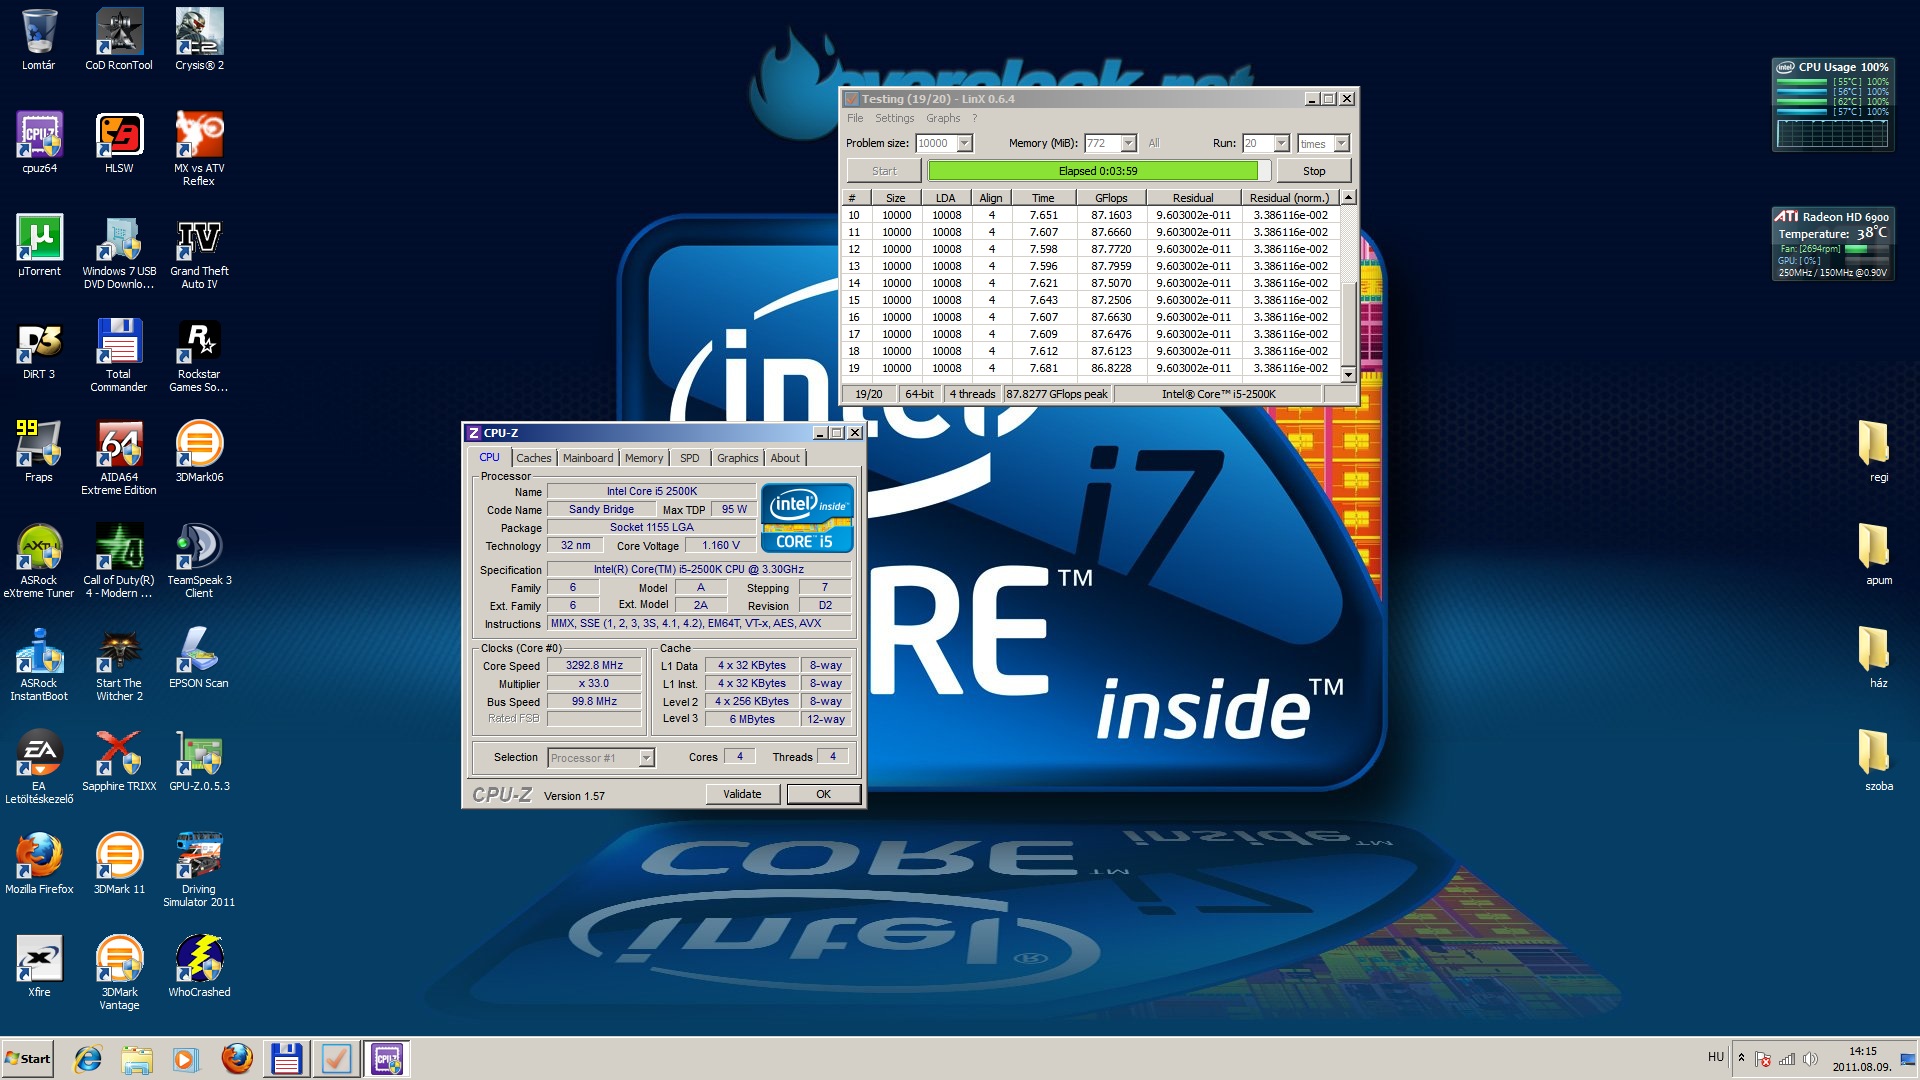
Task: Launch ASRock InstantBoot icon
Action: point(39,664)
